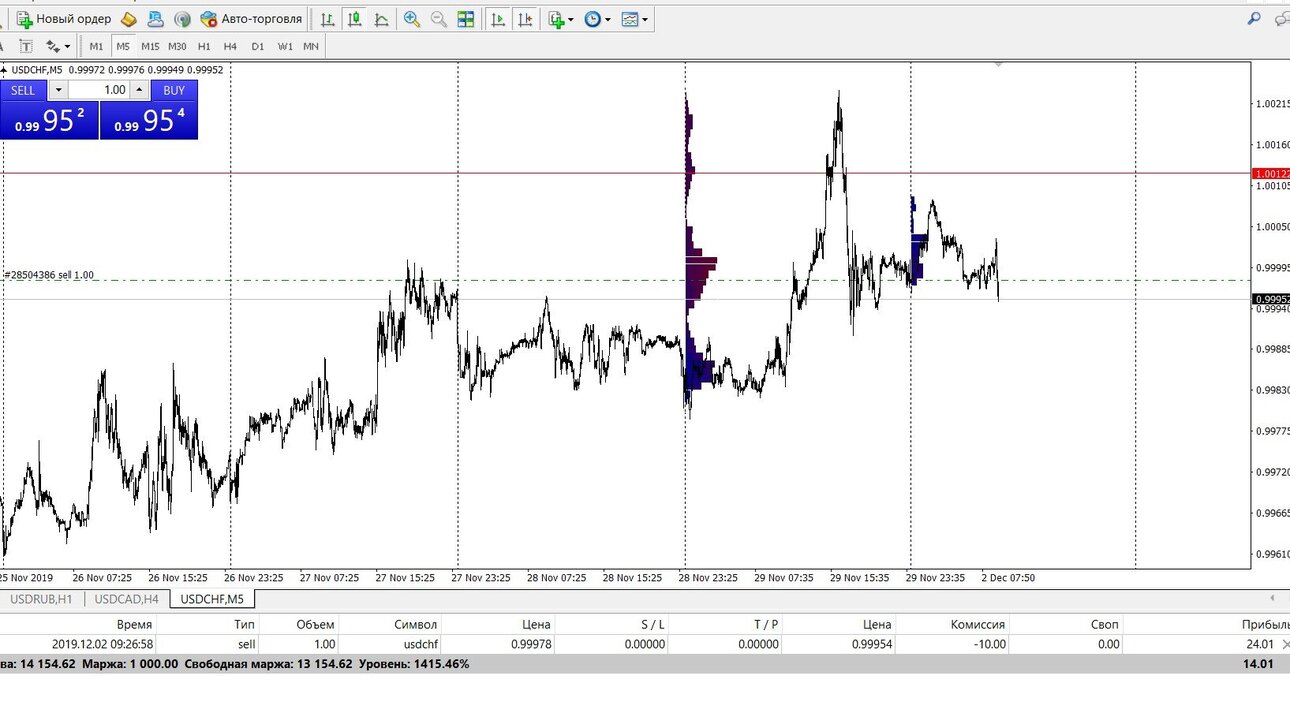Grab the chart shift triangle marker
The image size is (1290, 713).
click(x=997, y=64)
